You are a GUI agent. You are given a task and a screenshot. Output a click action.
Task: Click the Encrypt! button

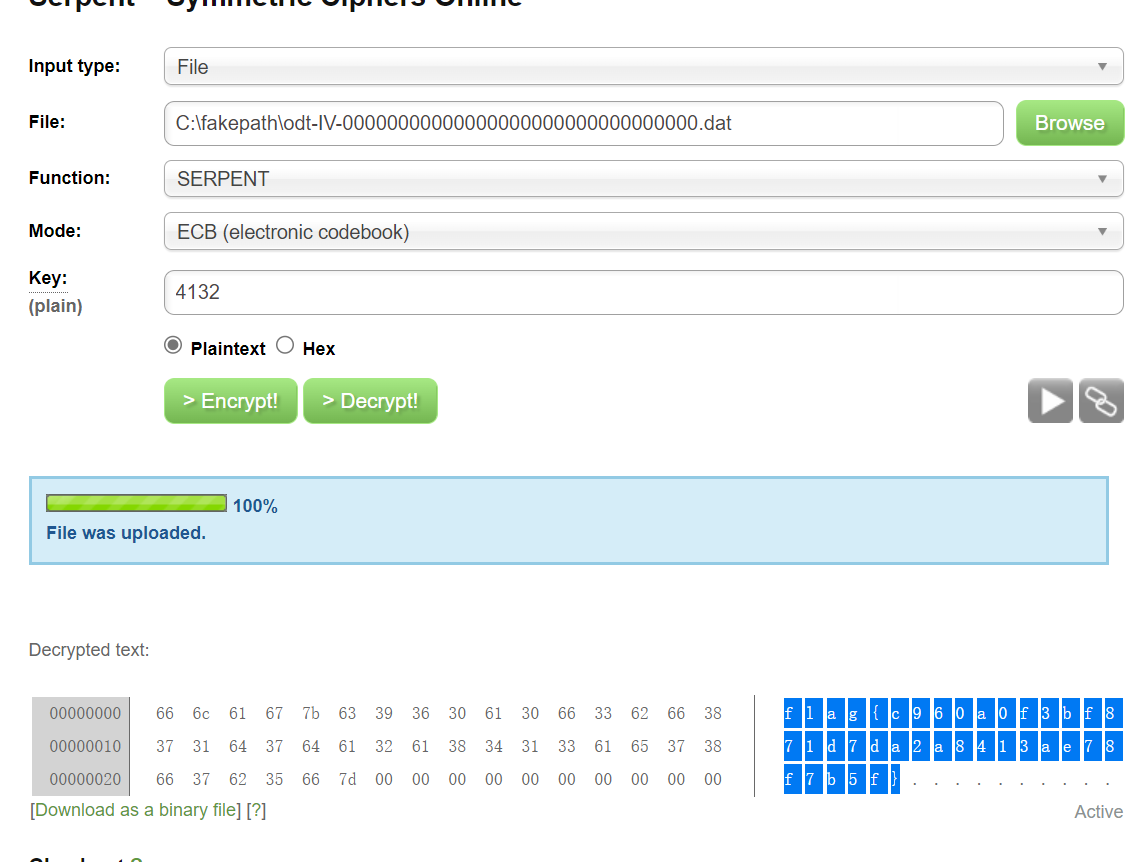tap(230, 400)
